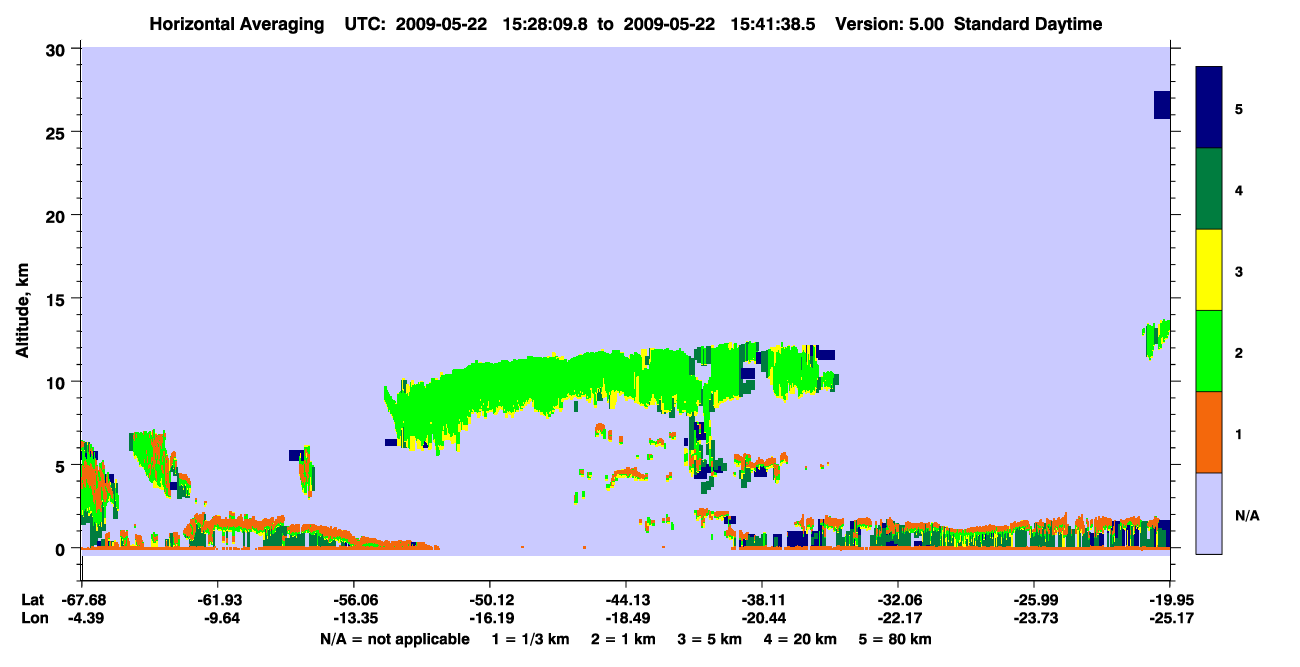This screenshot has width=1300, height=667.
Task: Click the lavender N/A colorbar segment
Action: coord(1209,513)
